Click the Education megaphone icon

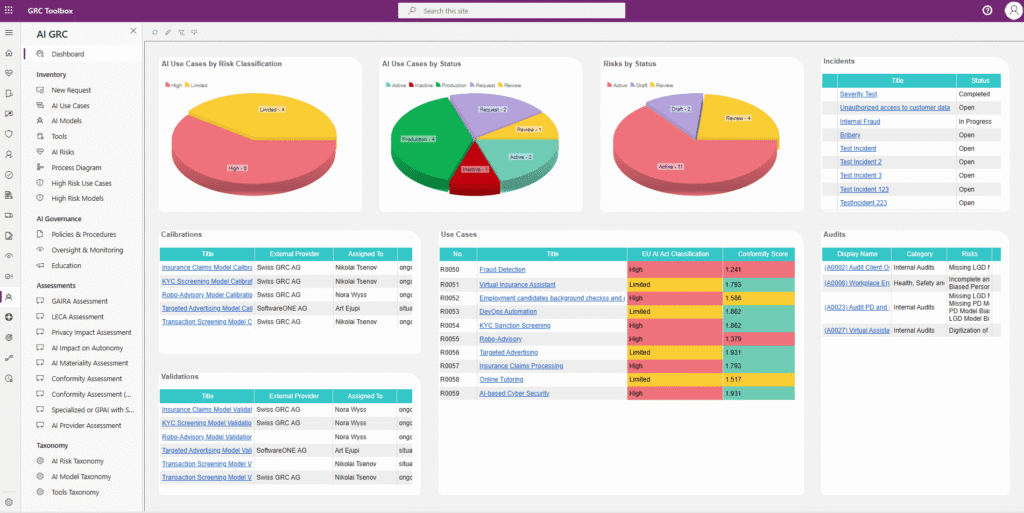click(x=40, y=266)
